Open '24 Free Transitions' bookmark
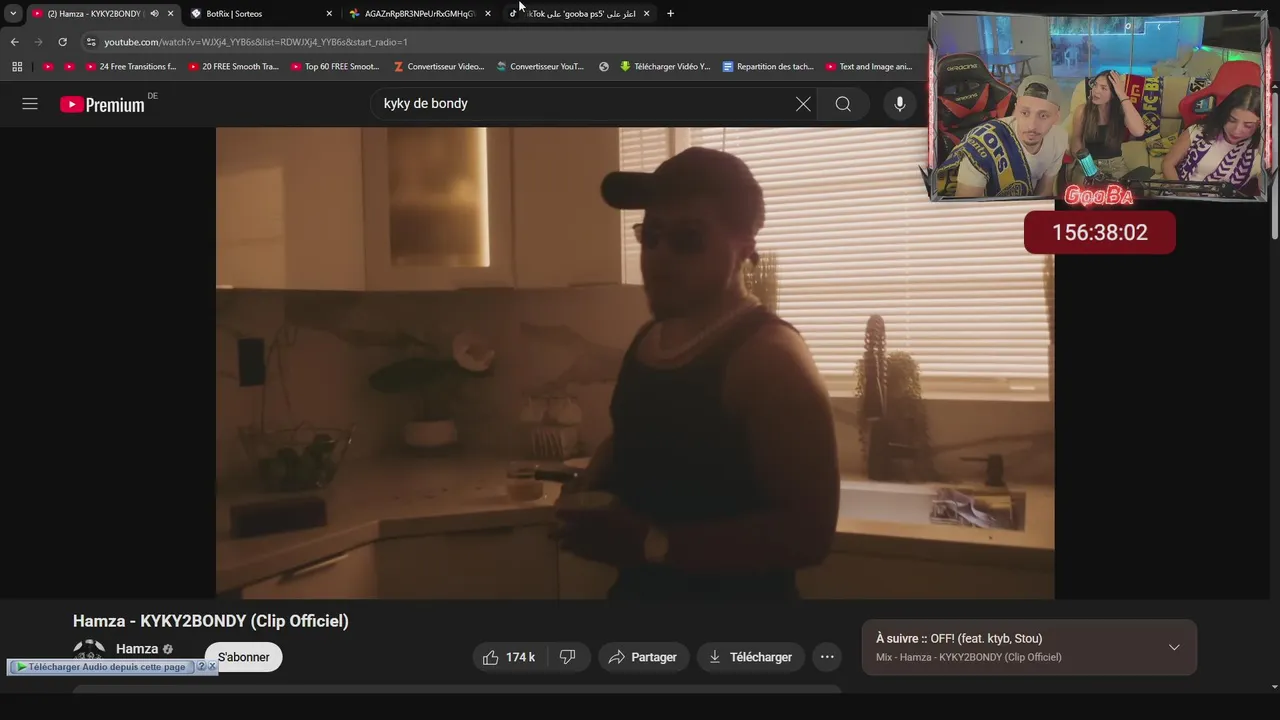 point(131,67)
